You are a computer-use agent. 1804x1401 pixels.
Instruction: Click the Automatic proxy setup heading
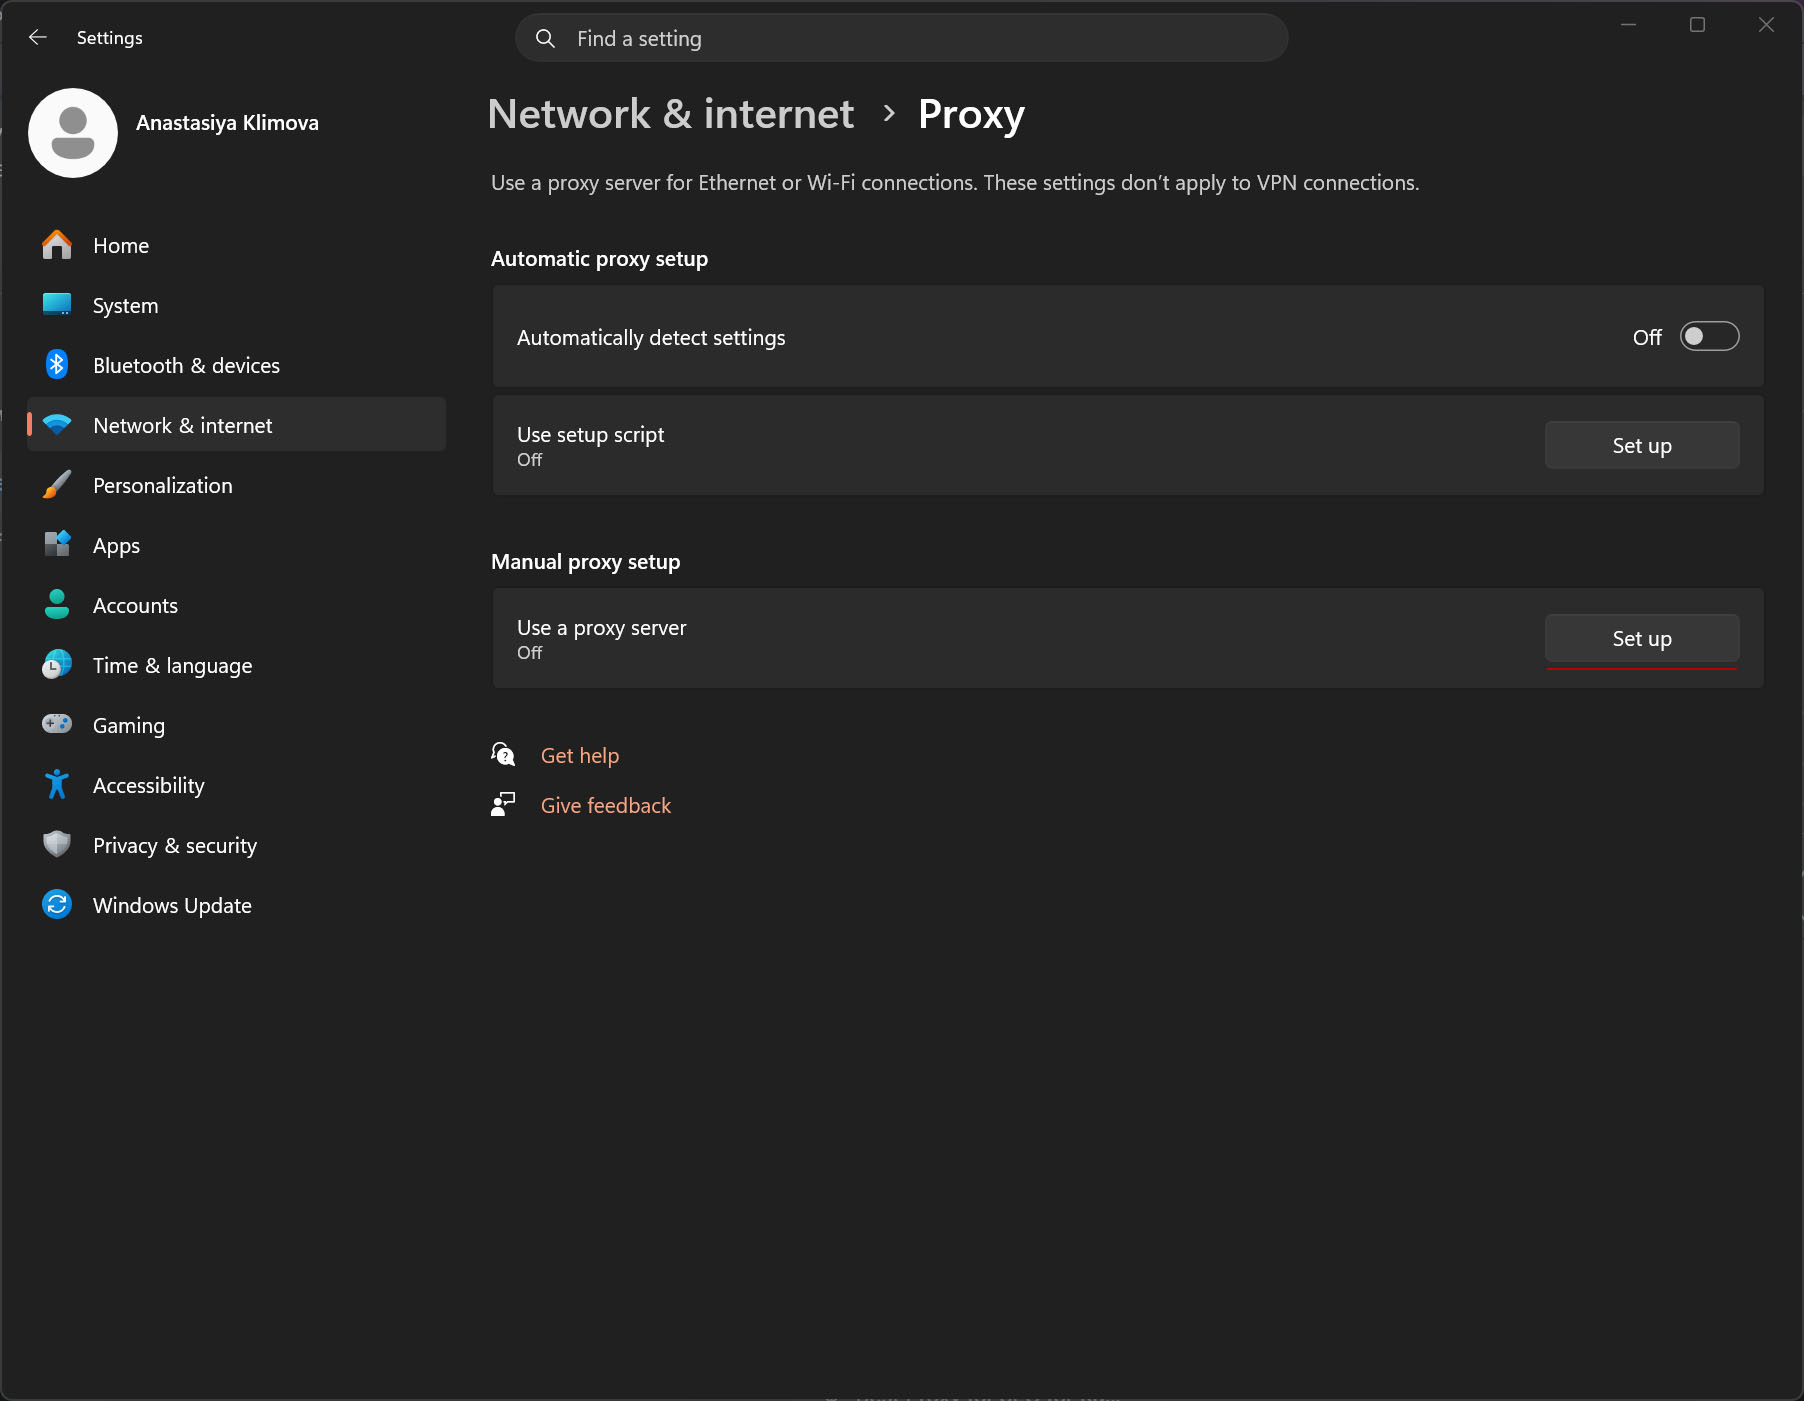pyautogui.click(x=599, y=259)
